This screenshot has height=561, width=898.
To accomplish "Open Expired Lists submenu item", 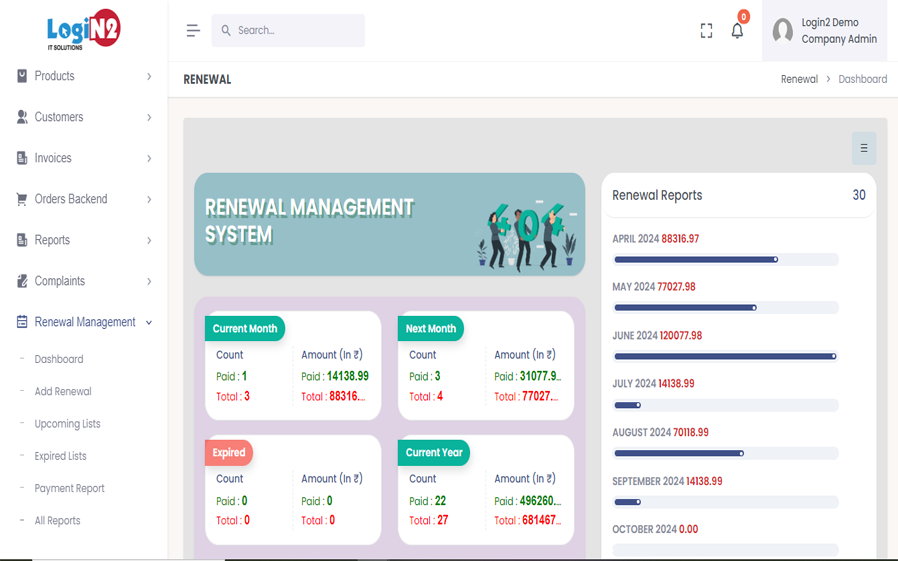I will point(60,456).
